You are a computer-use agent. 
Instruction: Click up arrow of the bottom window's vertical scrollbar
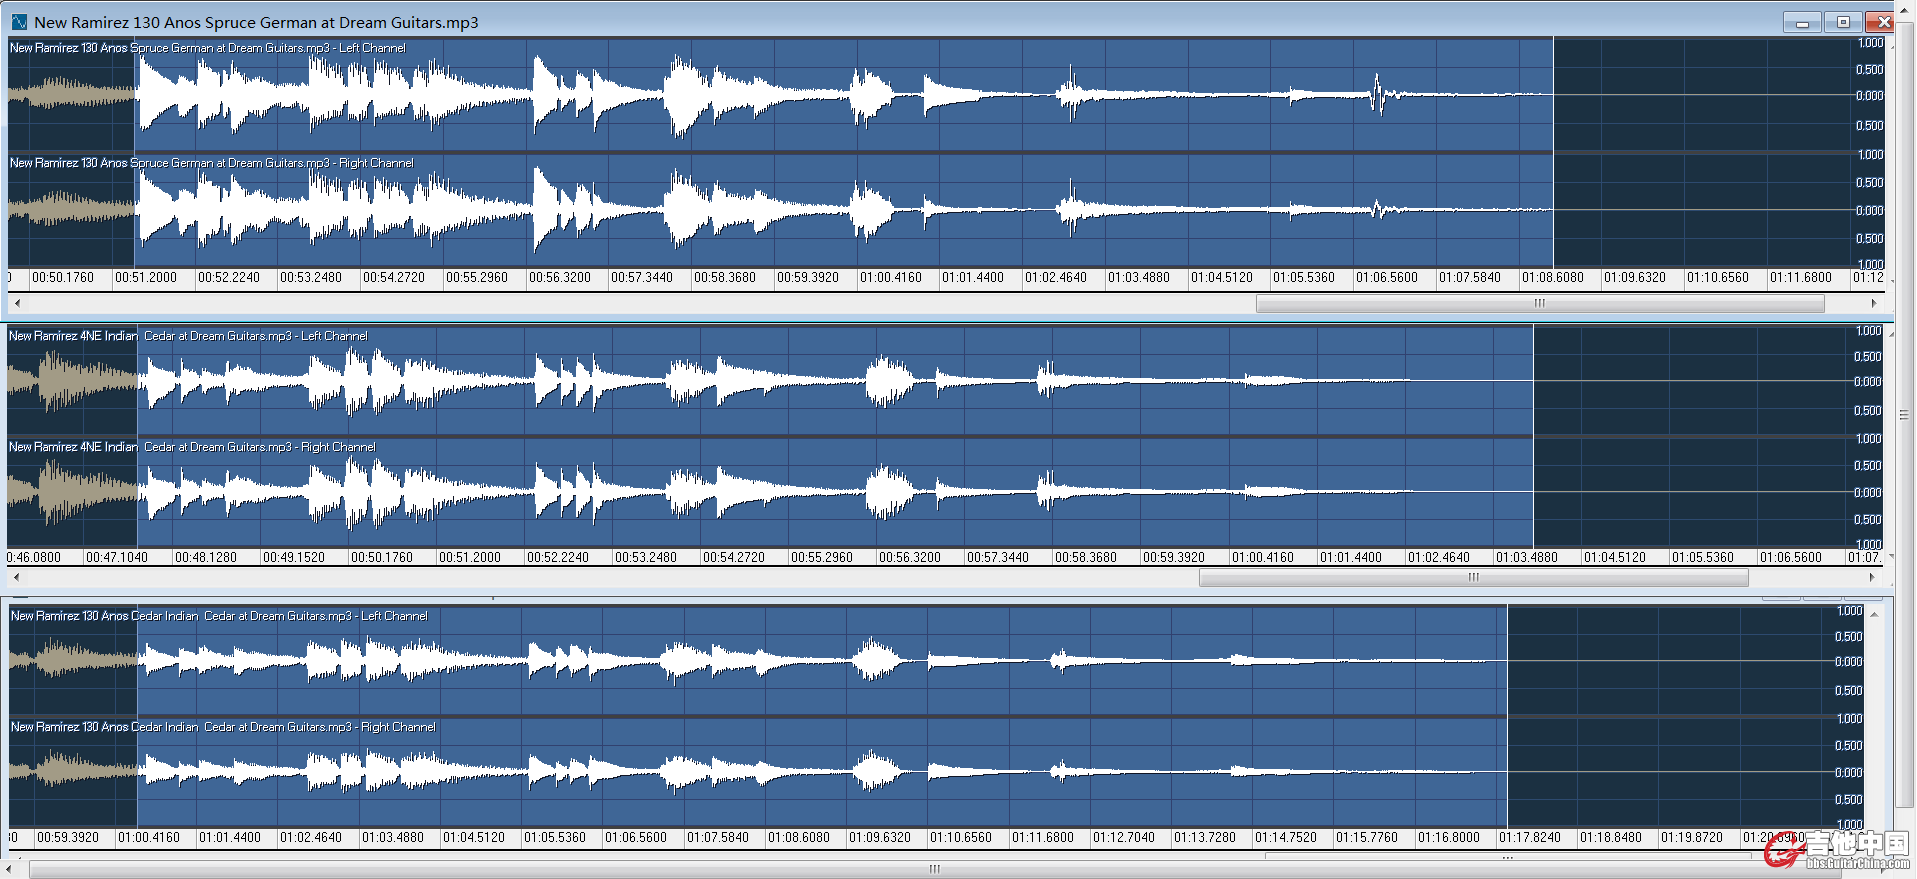[1874, 614]
